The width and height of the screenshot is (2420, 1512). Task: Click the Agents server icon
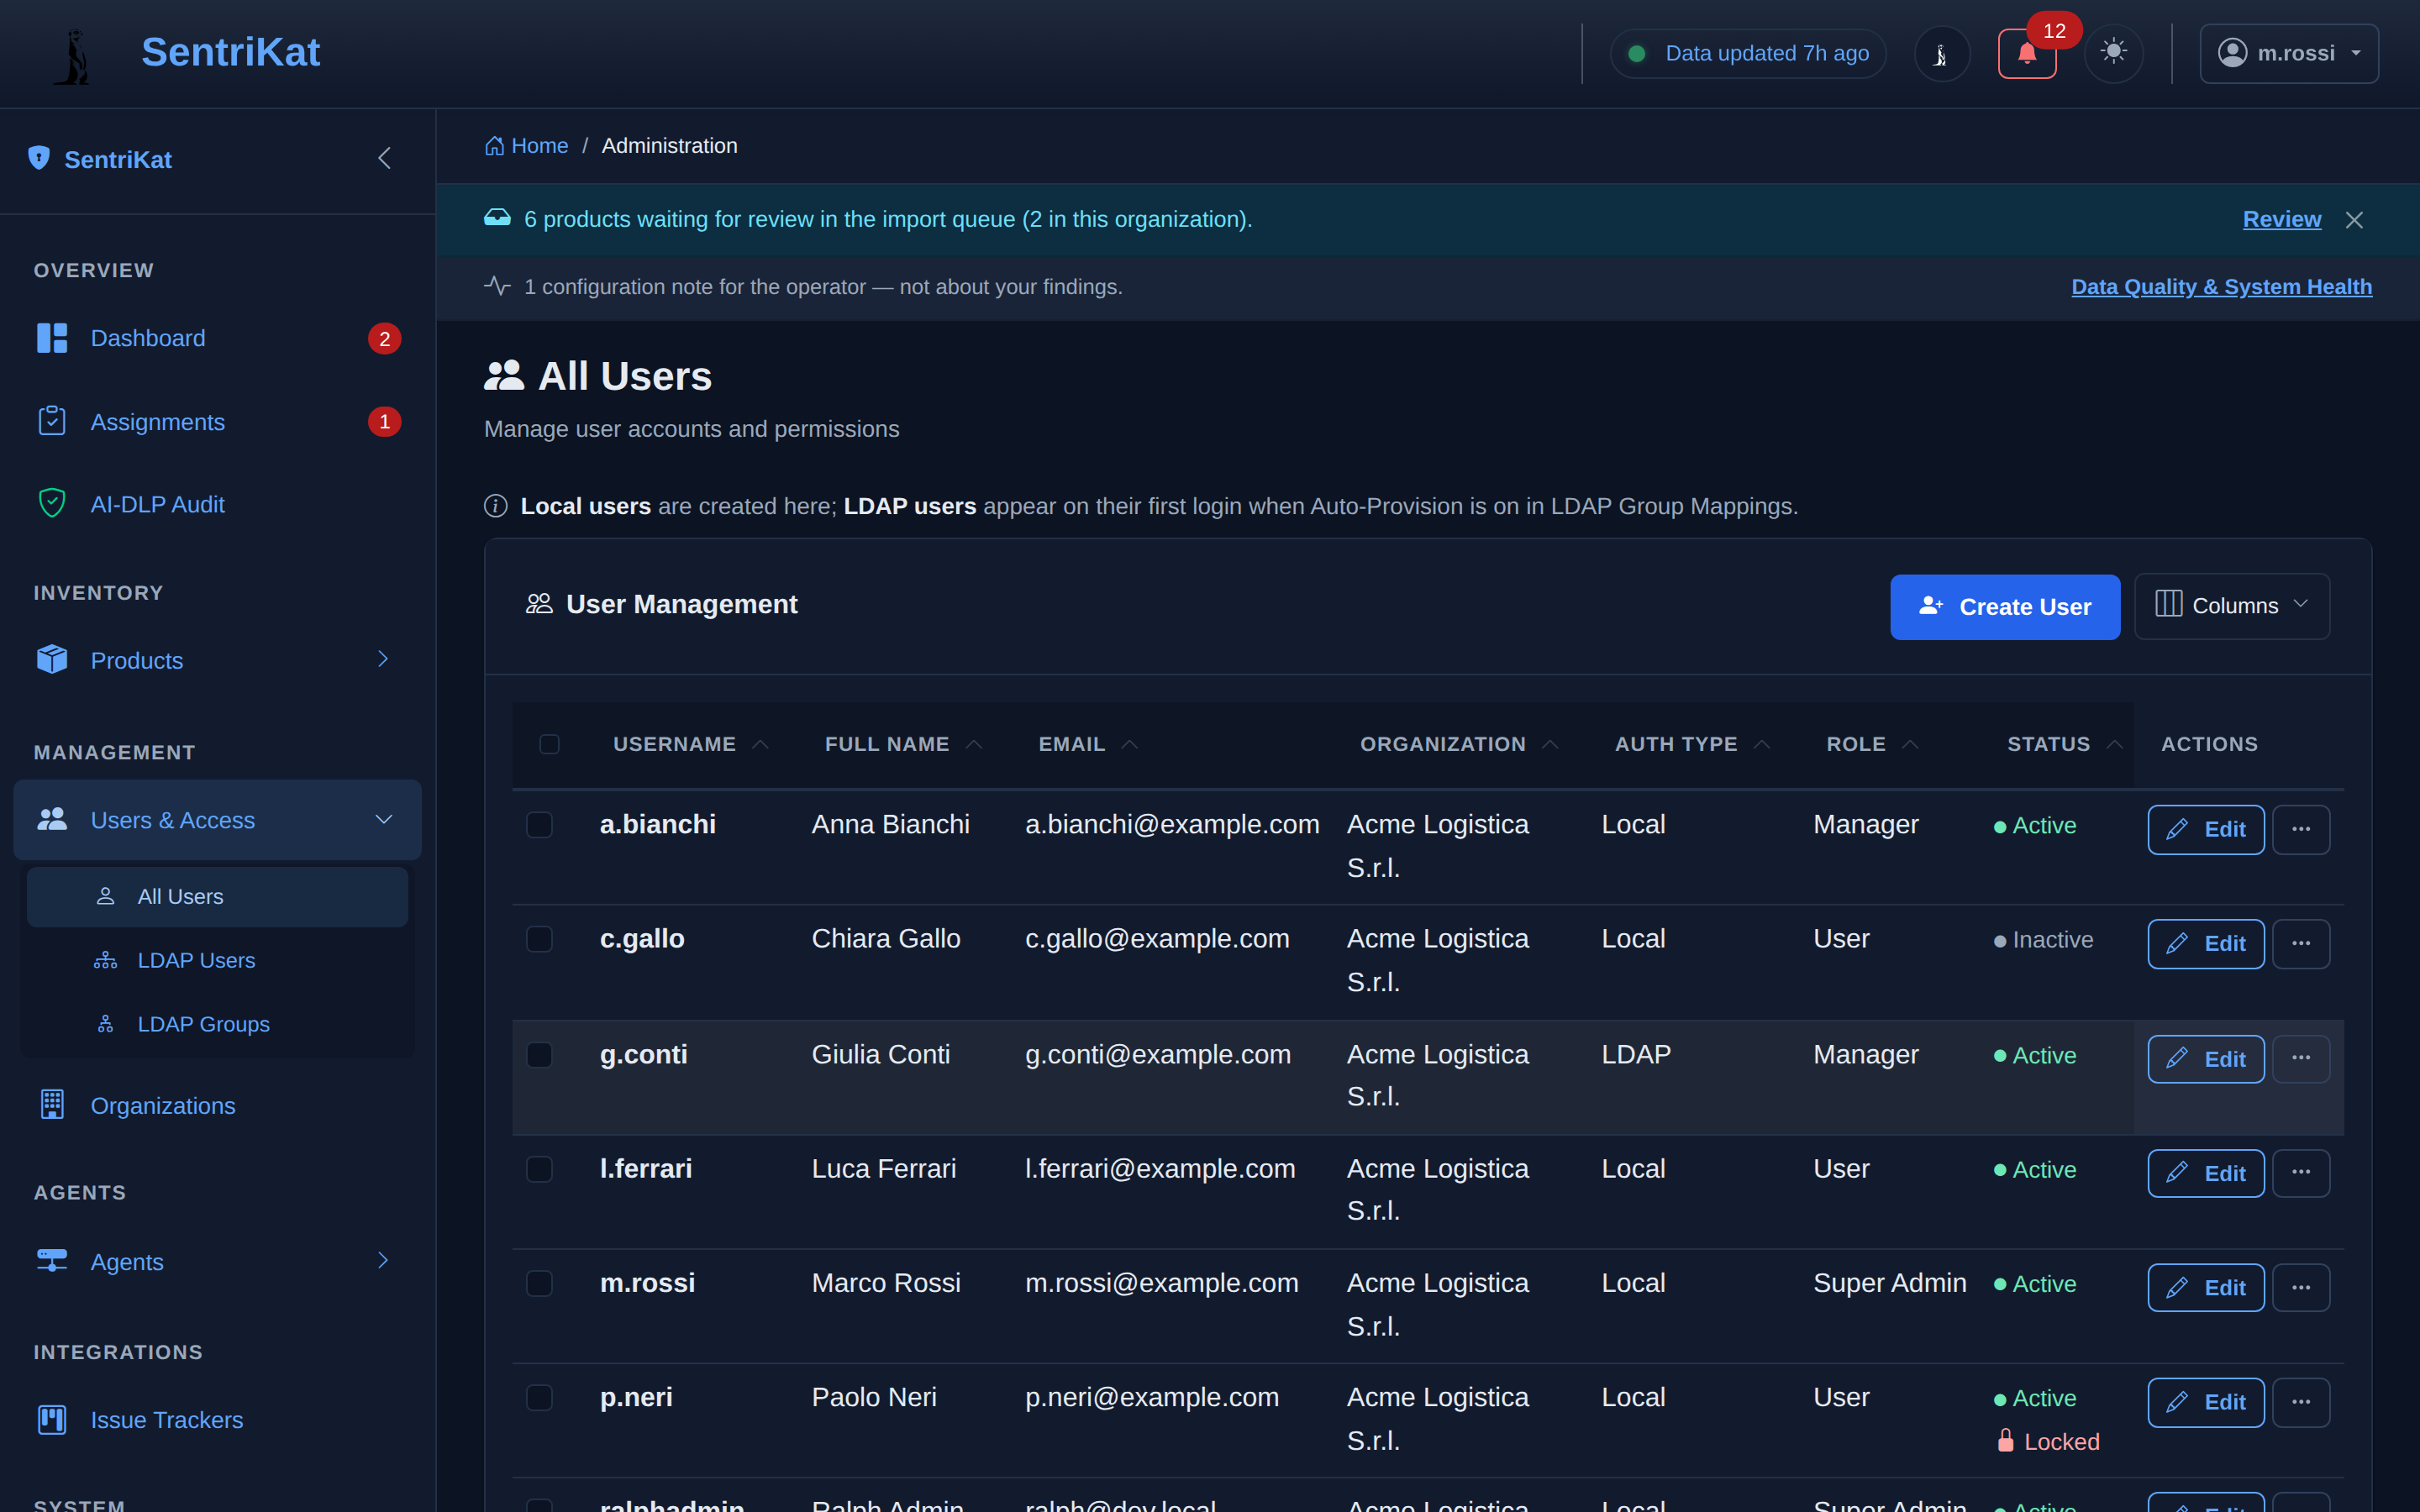point(52,1260)
